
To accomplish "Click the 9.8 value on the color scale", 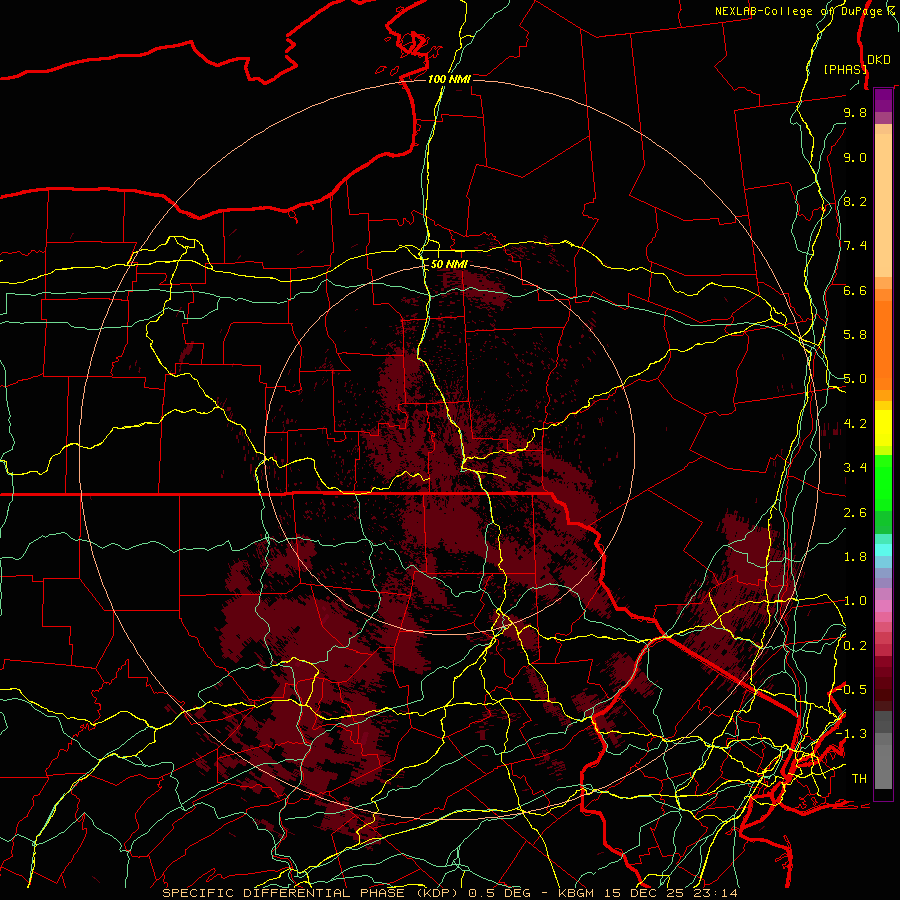I will pyautogui.click(x=855, y=112).
